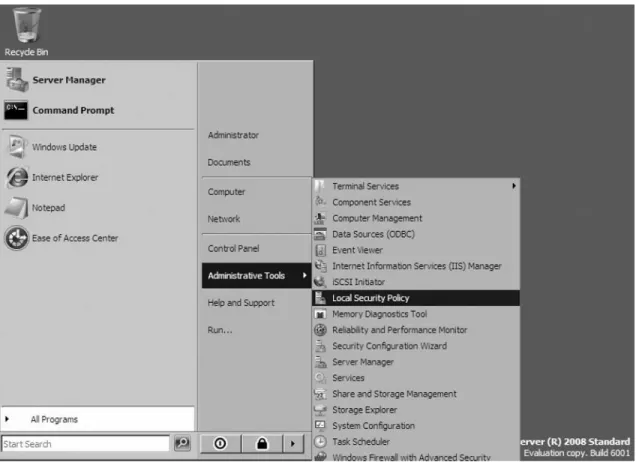639x462 pixels.
Task: Launch Local Security Policy entry
Action: point(416,298)
